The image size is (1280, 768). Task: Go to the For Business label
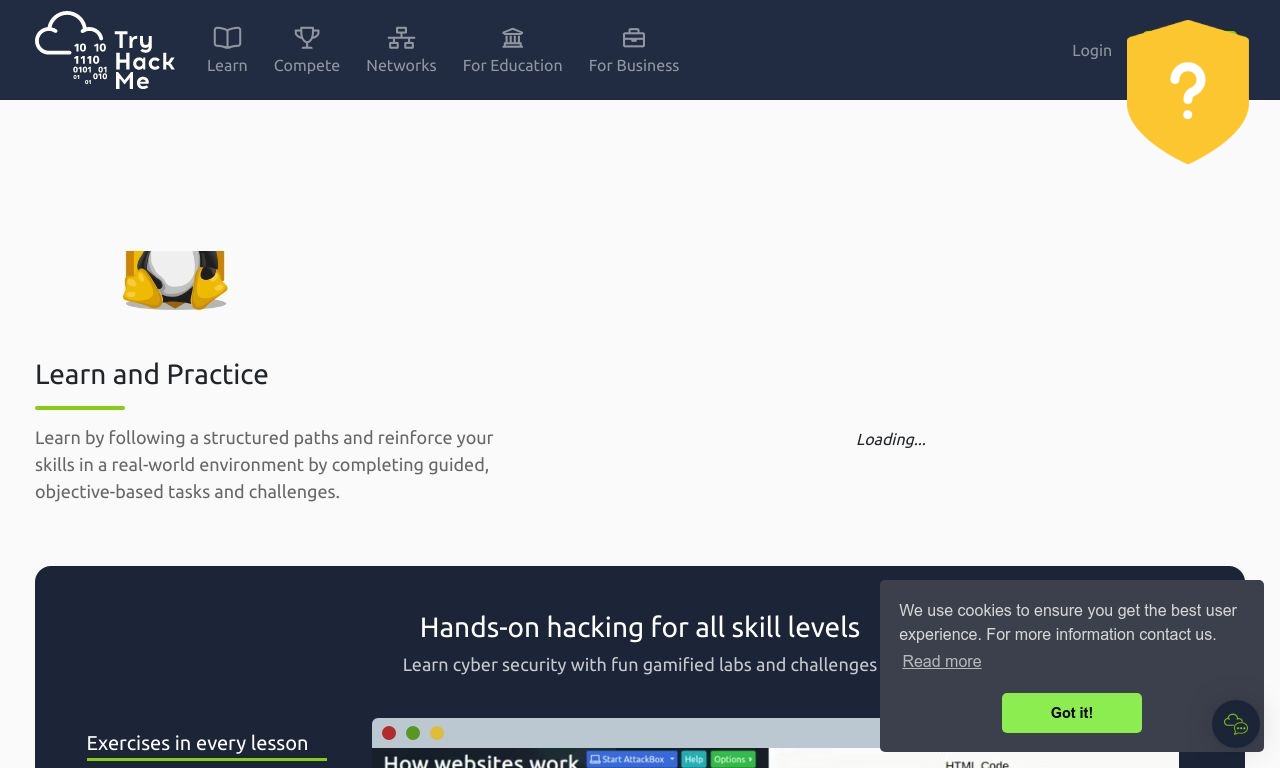(634, 65)
